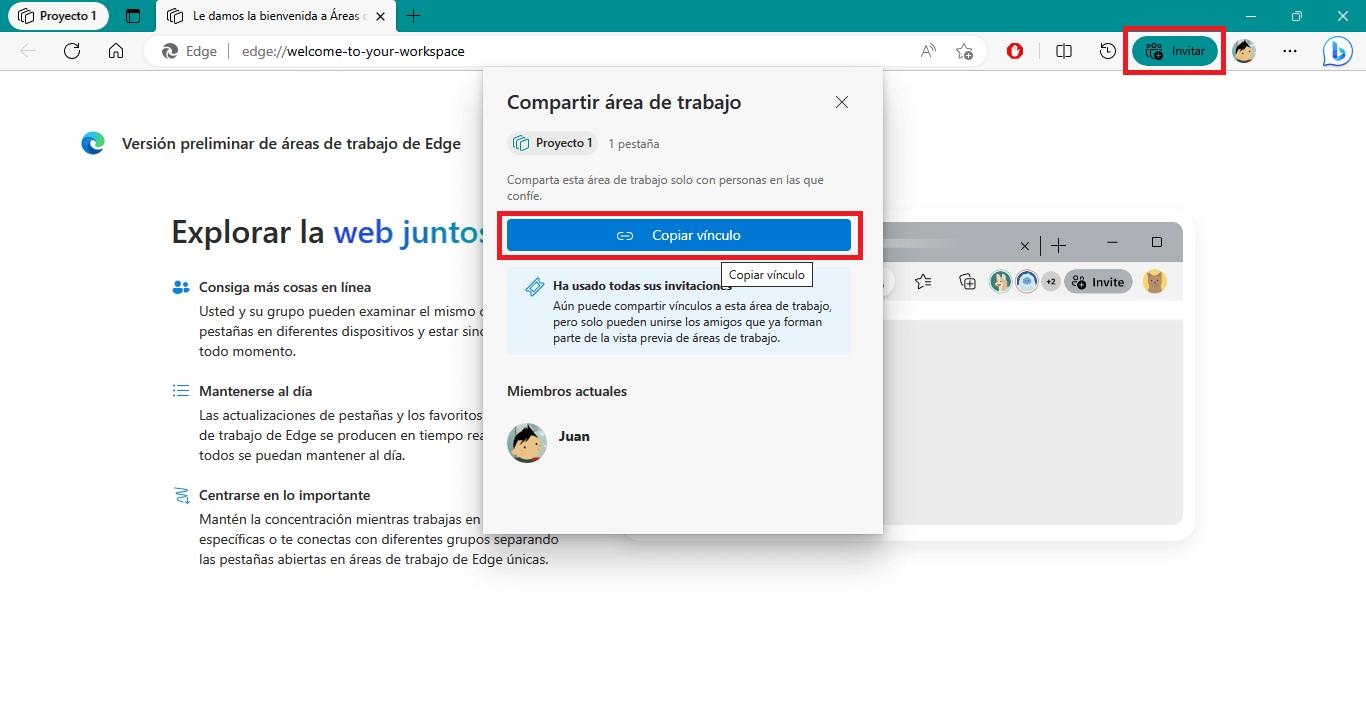This screenshot has height=728, width=1366.
Task: Close the Compartir área de trabajo dialog
Action: click(842, 102)
